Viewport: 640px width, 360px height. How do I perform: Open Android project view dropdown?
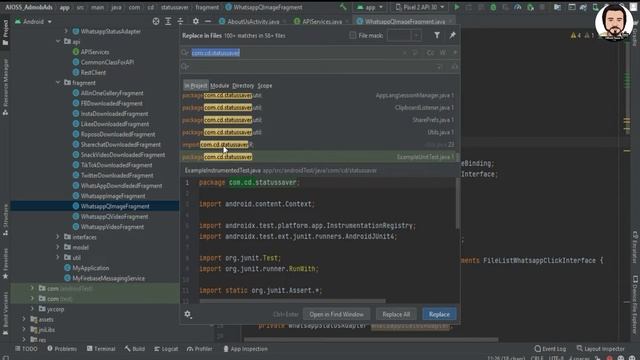click(x=33, y=21)
